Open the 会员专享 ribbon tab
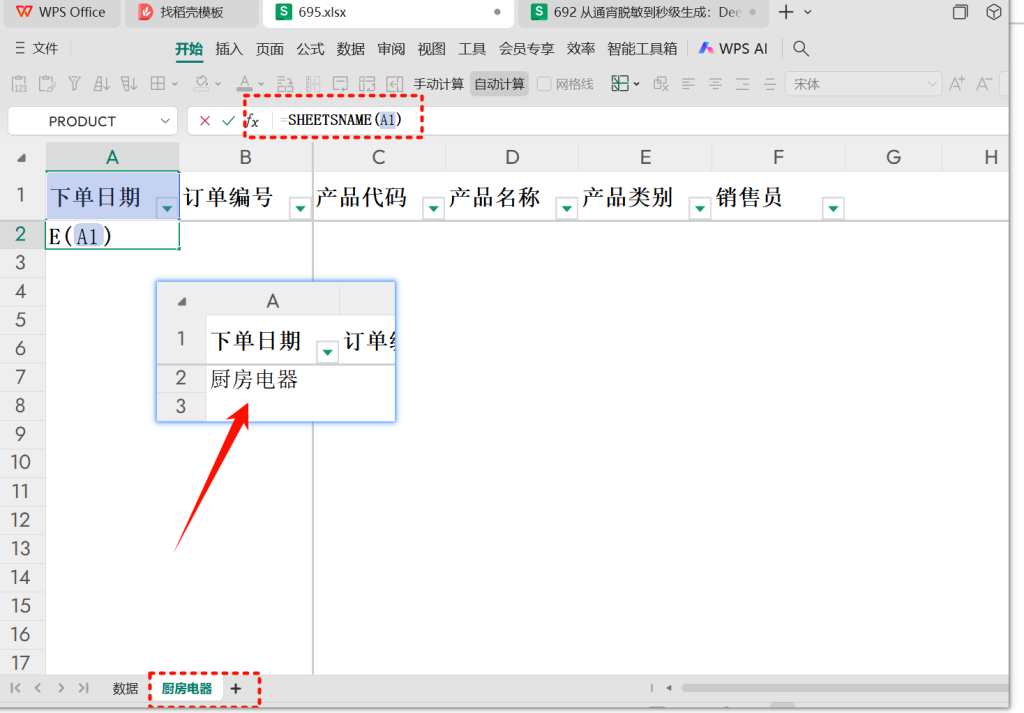Viewport: 1024px width, 713px height. (x=526, y=49)
